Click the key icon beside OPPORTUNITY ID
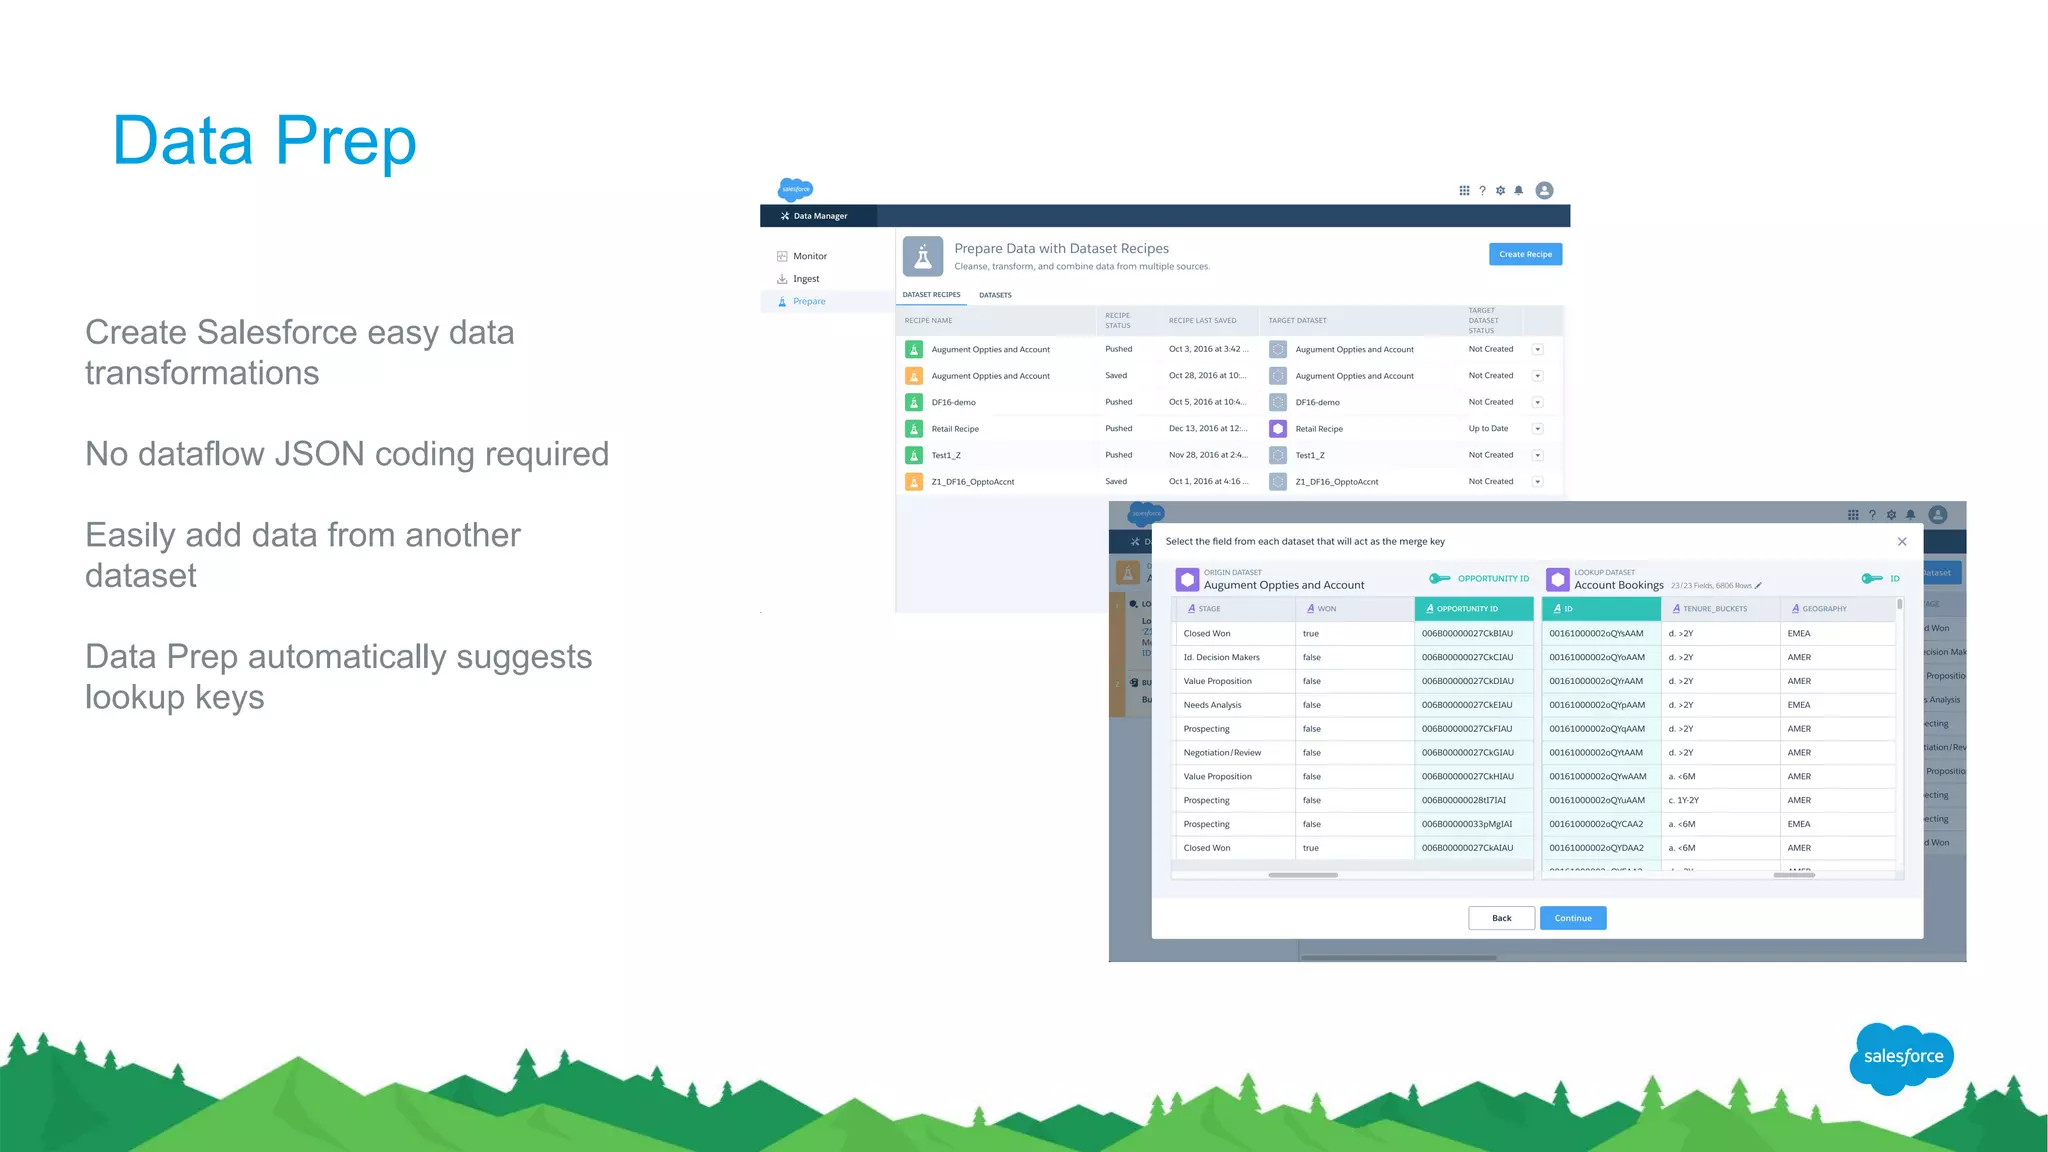This screenshot has width=2048, height=1152. pyautogui.click(x=1440, y=578)
